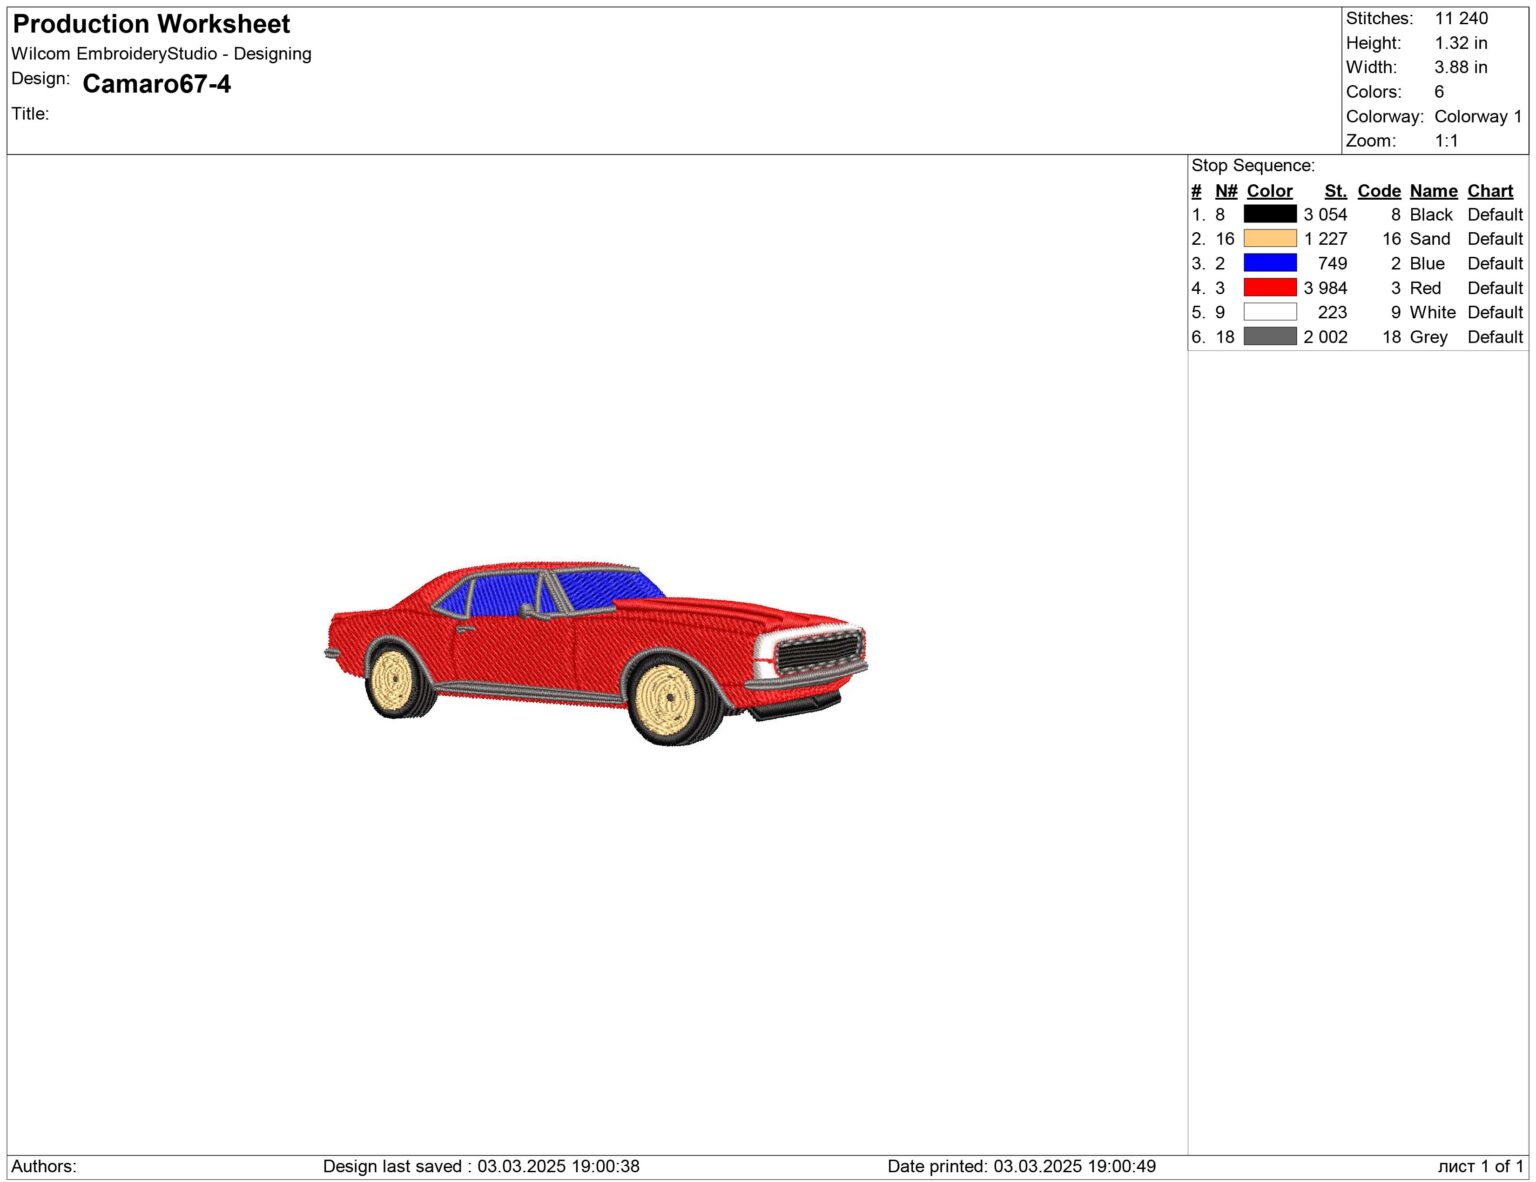Select the Camaro67-4 design name
Viewport: 1536px width, 1182px height.
point(156,84)
